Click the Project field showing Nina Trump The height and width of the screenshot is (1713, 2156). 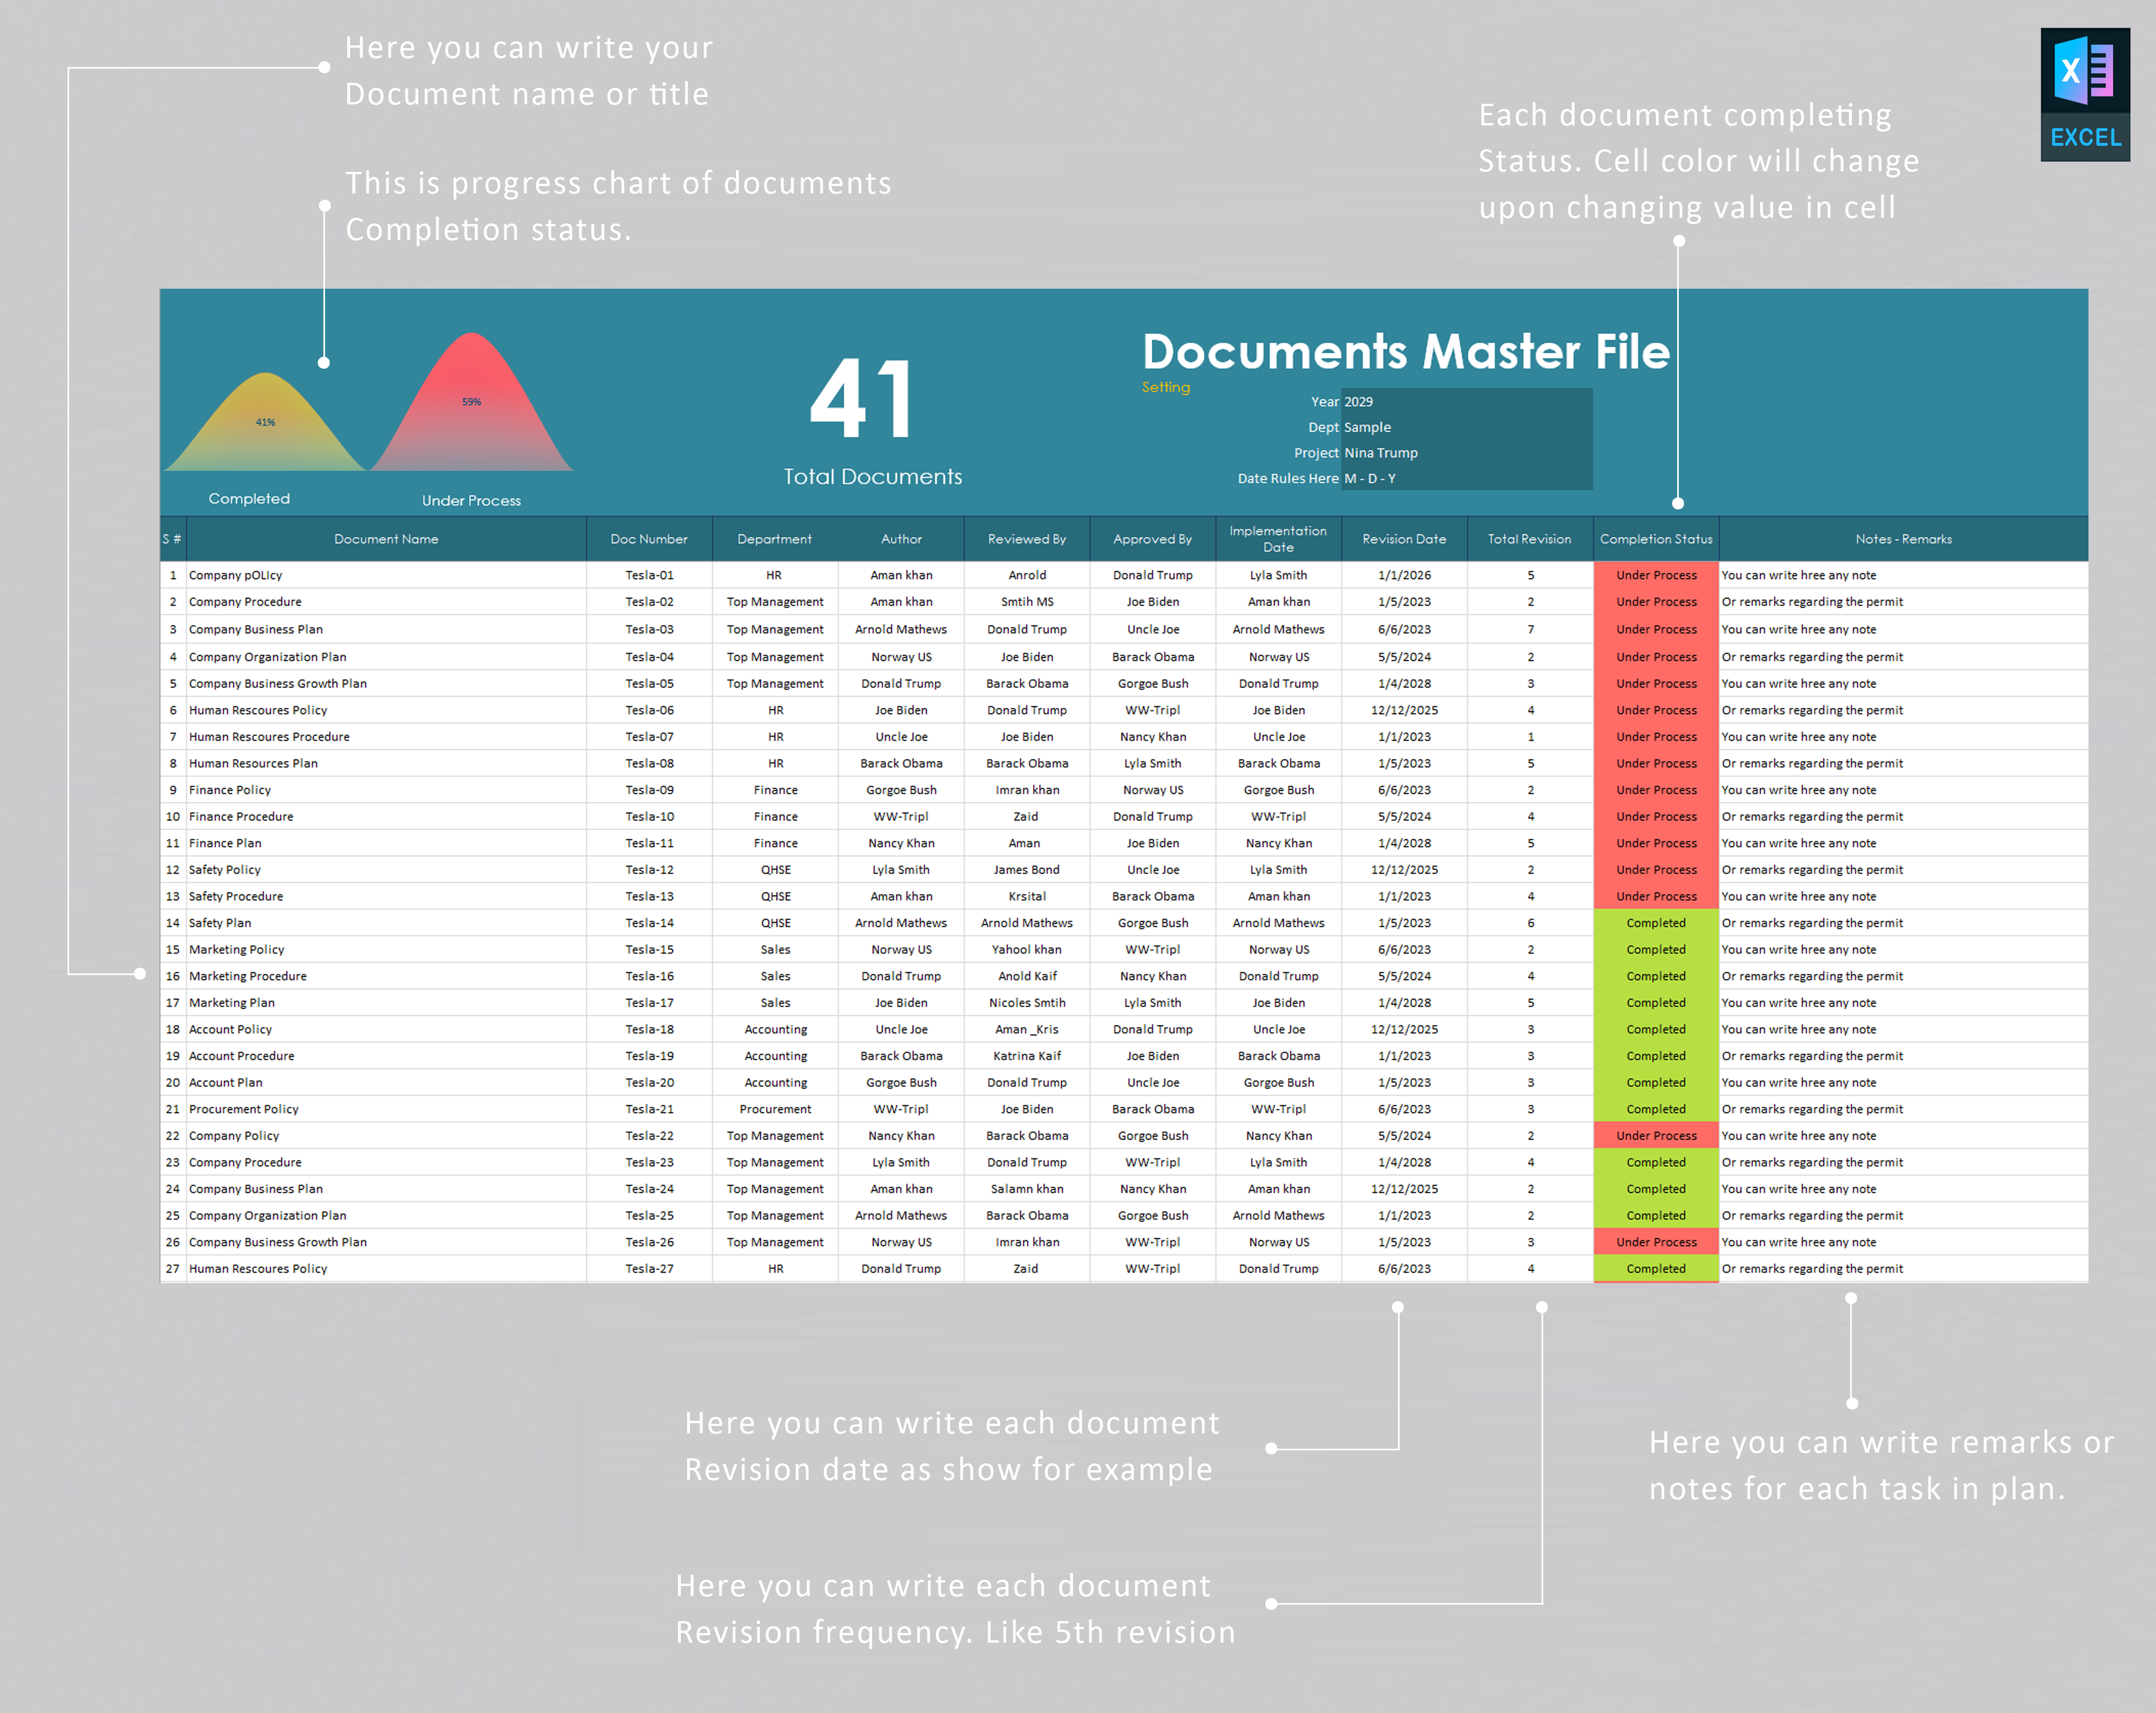[1381, 452]
